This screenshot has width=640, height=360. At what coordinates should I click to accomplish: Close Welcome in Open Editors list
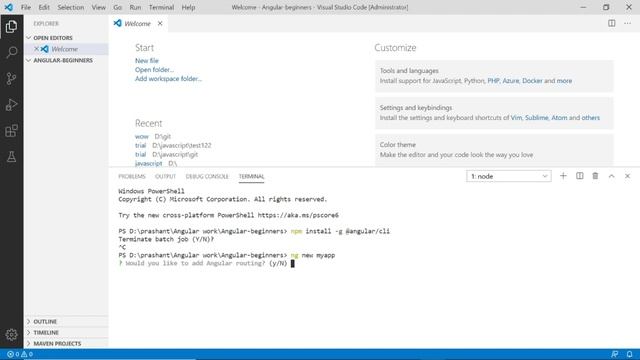(x=36, y=49)
